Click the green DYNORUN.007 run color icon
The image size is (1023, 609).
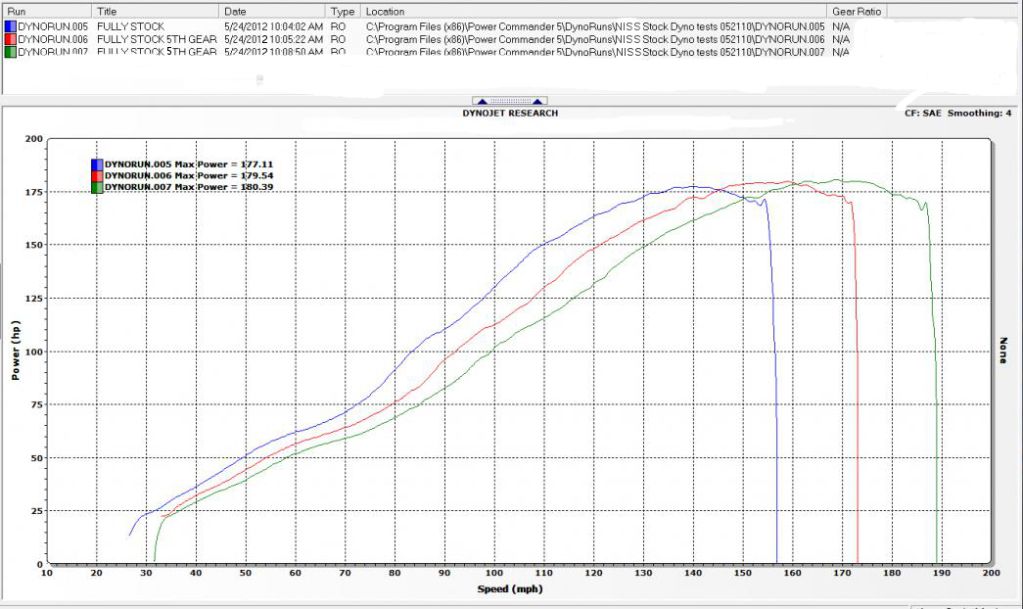click(x=10, y=52)
